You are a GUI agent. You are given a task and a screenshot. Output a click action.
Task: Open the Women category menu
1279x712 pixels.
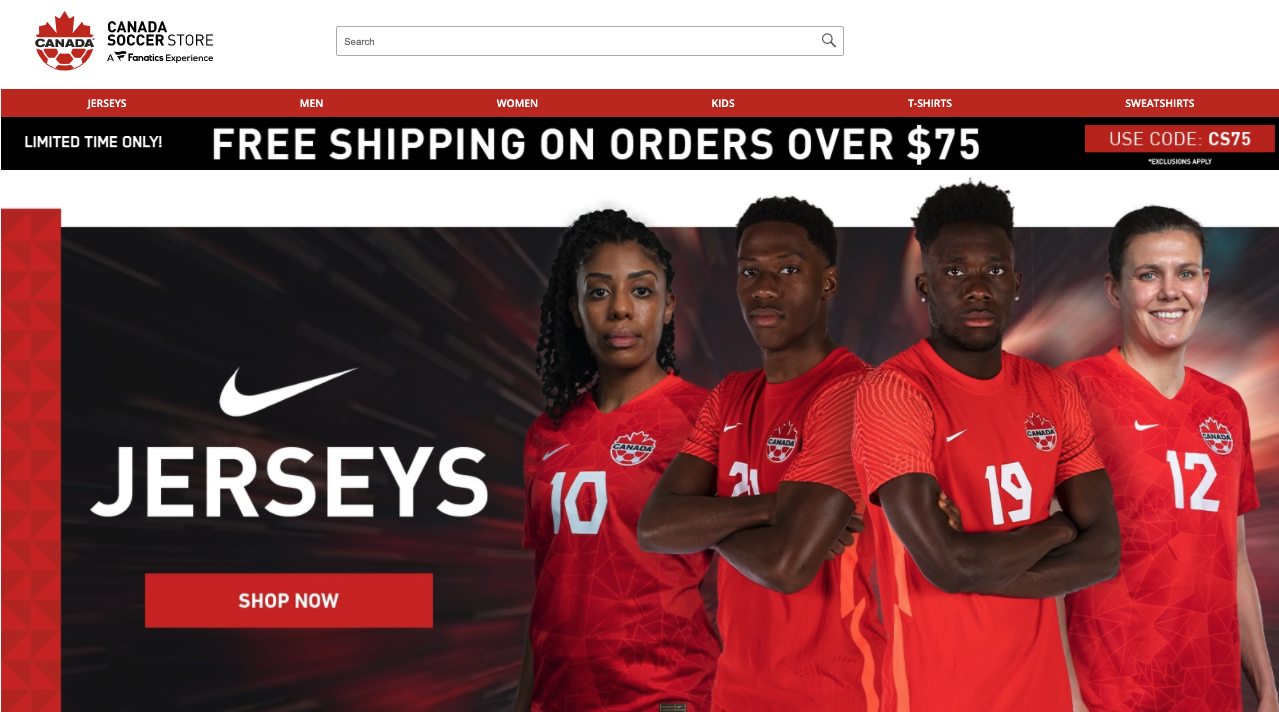click(517, 103)
